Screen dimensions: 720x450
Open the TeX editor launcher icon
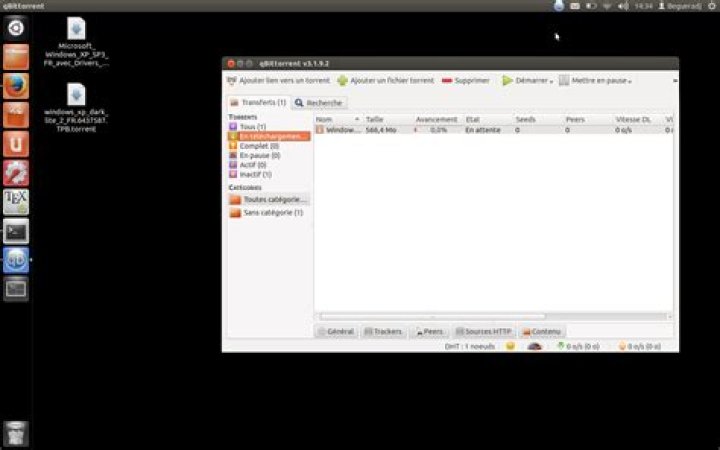coord(16,202)
